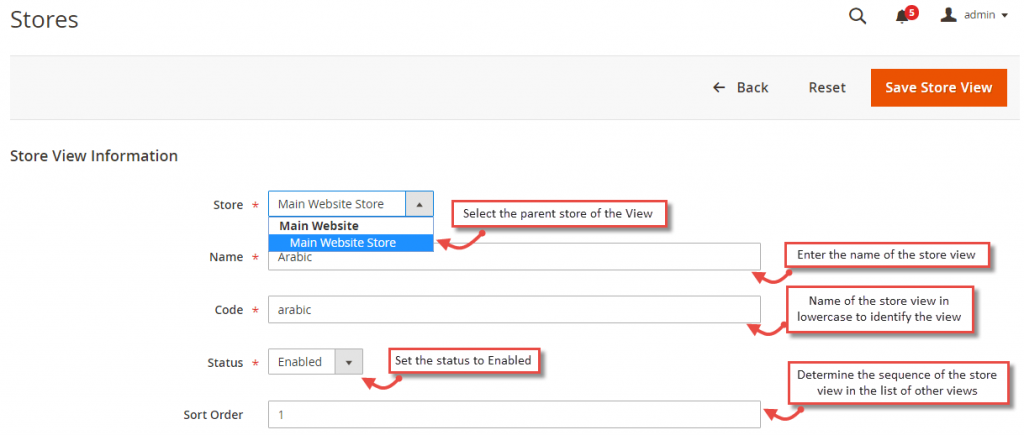Viewport: 1024px width, 435px height.
Task: Go back using the Back button
Action: [x=740, y=88]
